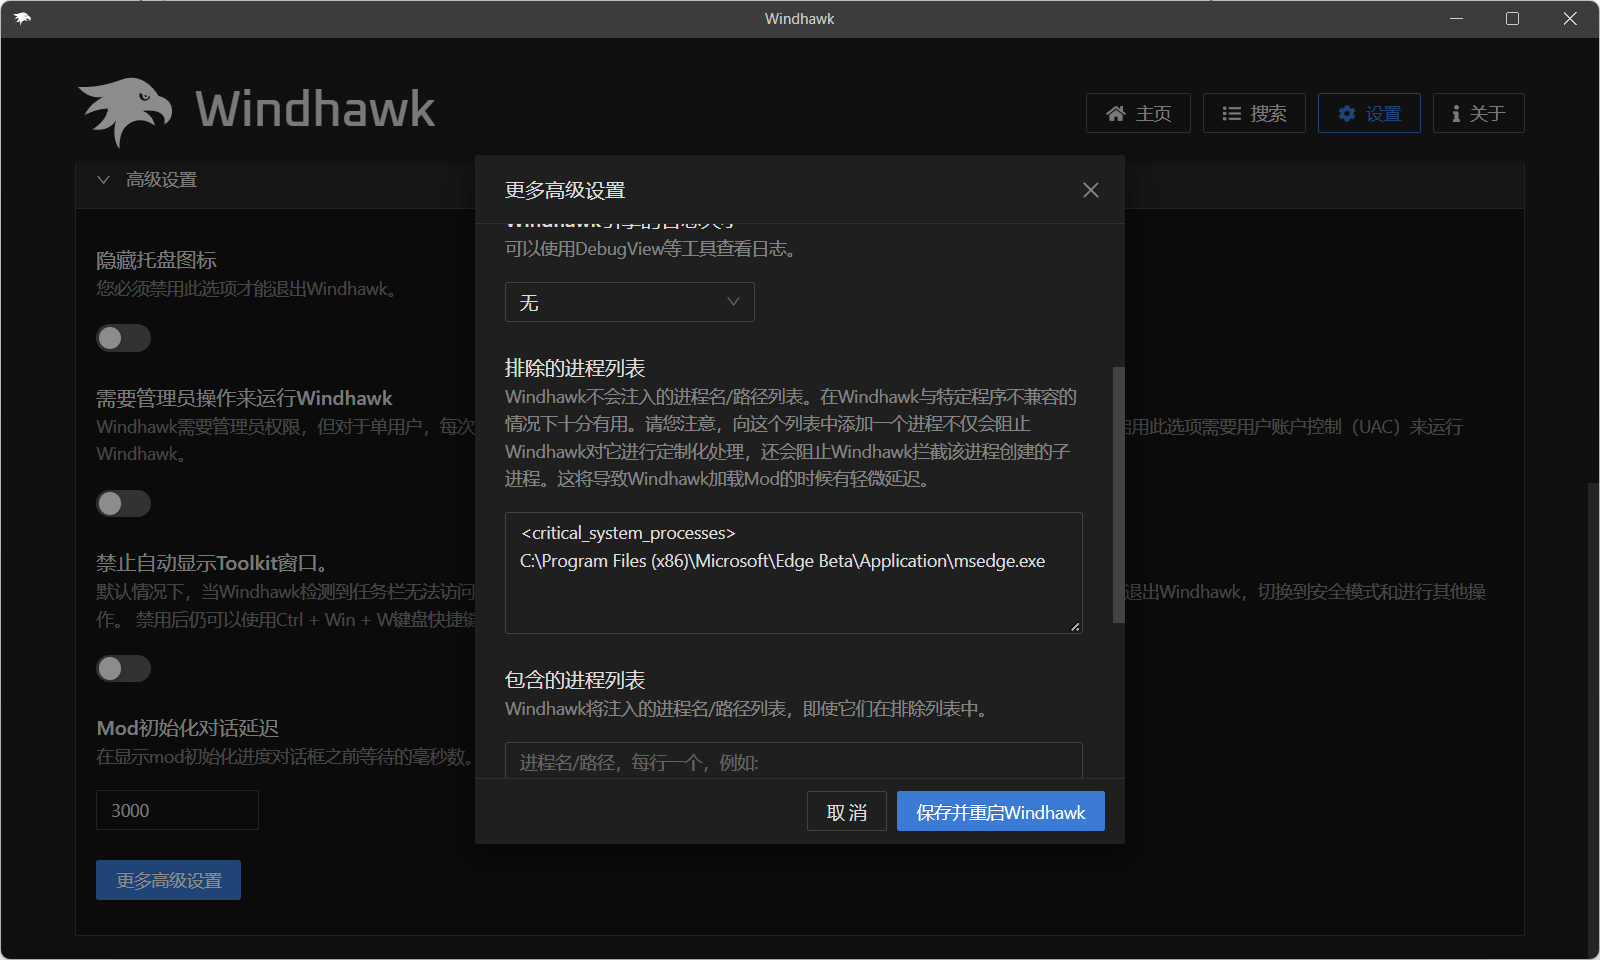Click the Mod初始化对话延迟 heading
The image size is (1600, 960).
[x=187, y=728]
